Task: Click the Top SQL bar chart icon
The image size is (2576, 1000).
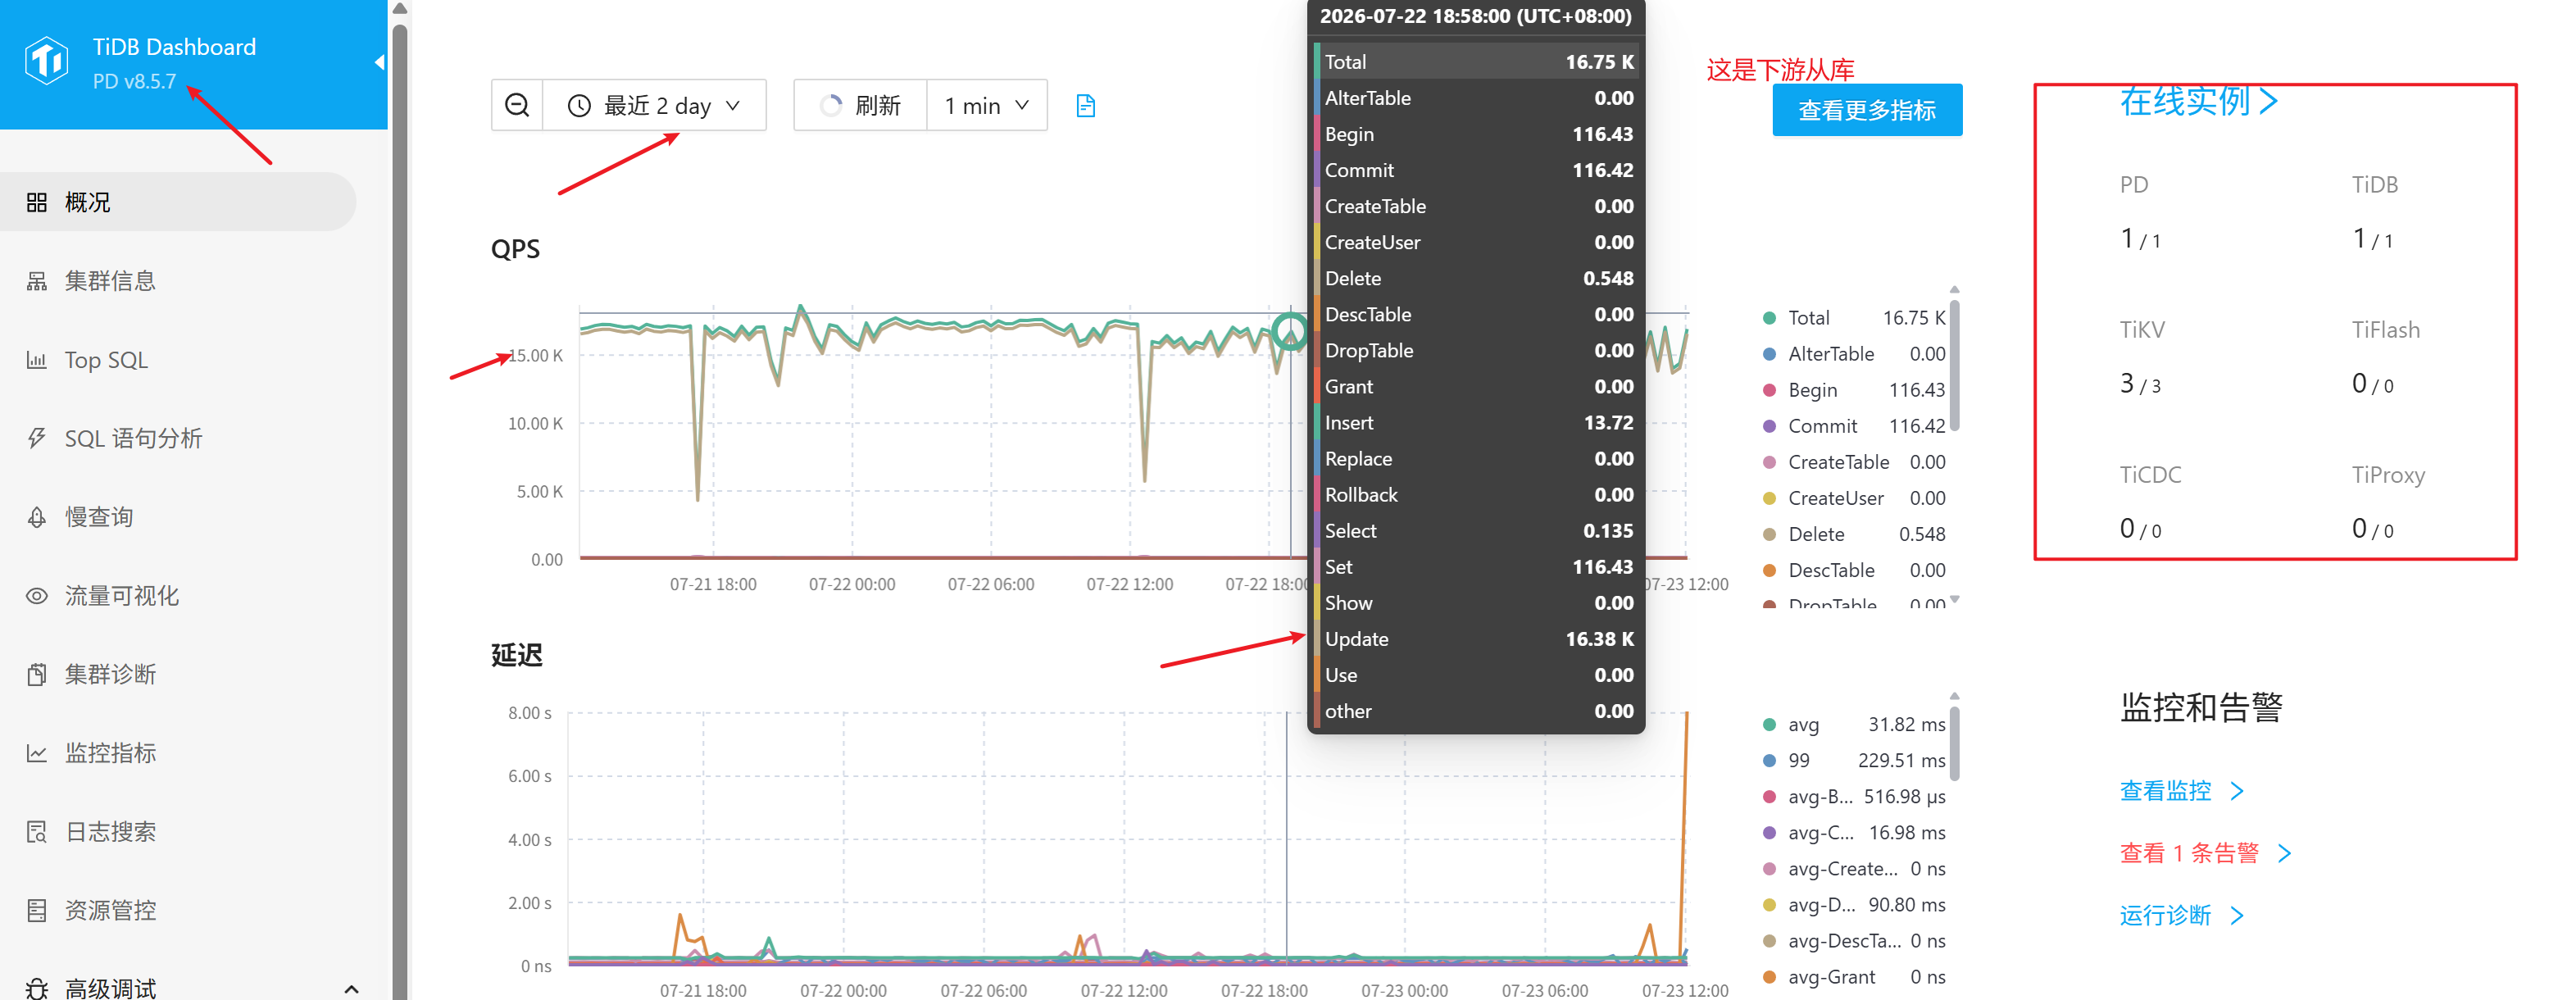Action: 37,360
